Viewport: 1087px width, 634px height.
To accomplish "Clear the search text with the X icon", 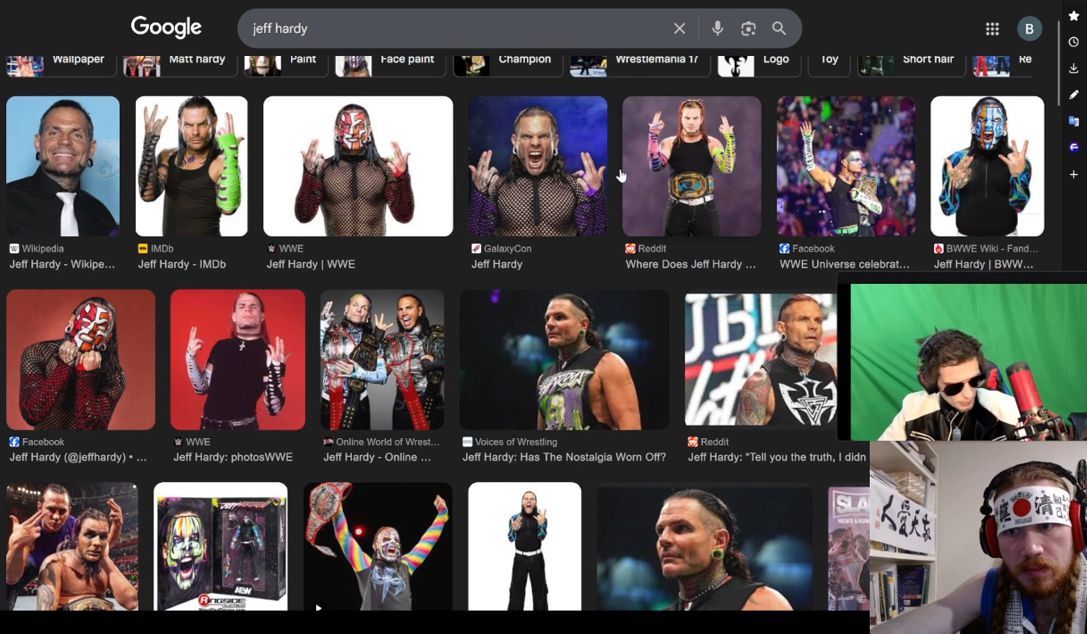I will 679,28.
